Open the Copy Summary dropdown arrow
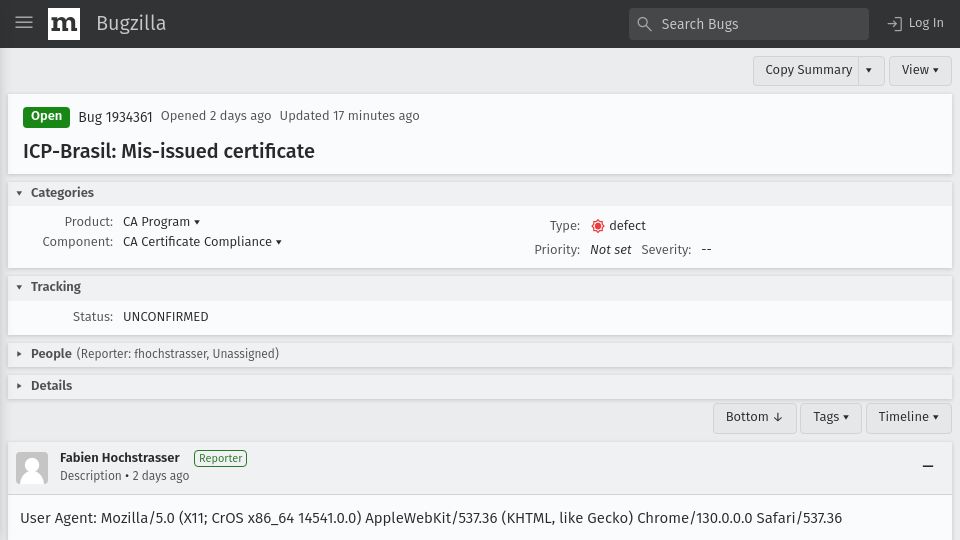Screen dimensions: 960x540 [871, 70]
